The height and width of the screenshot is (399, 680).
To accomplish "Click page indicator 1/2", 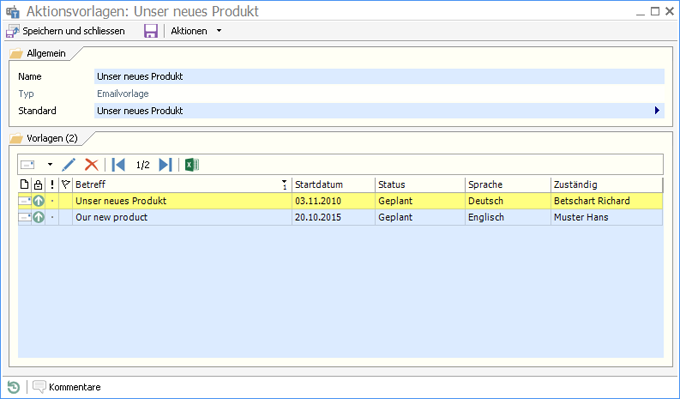I will [x=143, y=165].
